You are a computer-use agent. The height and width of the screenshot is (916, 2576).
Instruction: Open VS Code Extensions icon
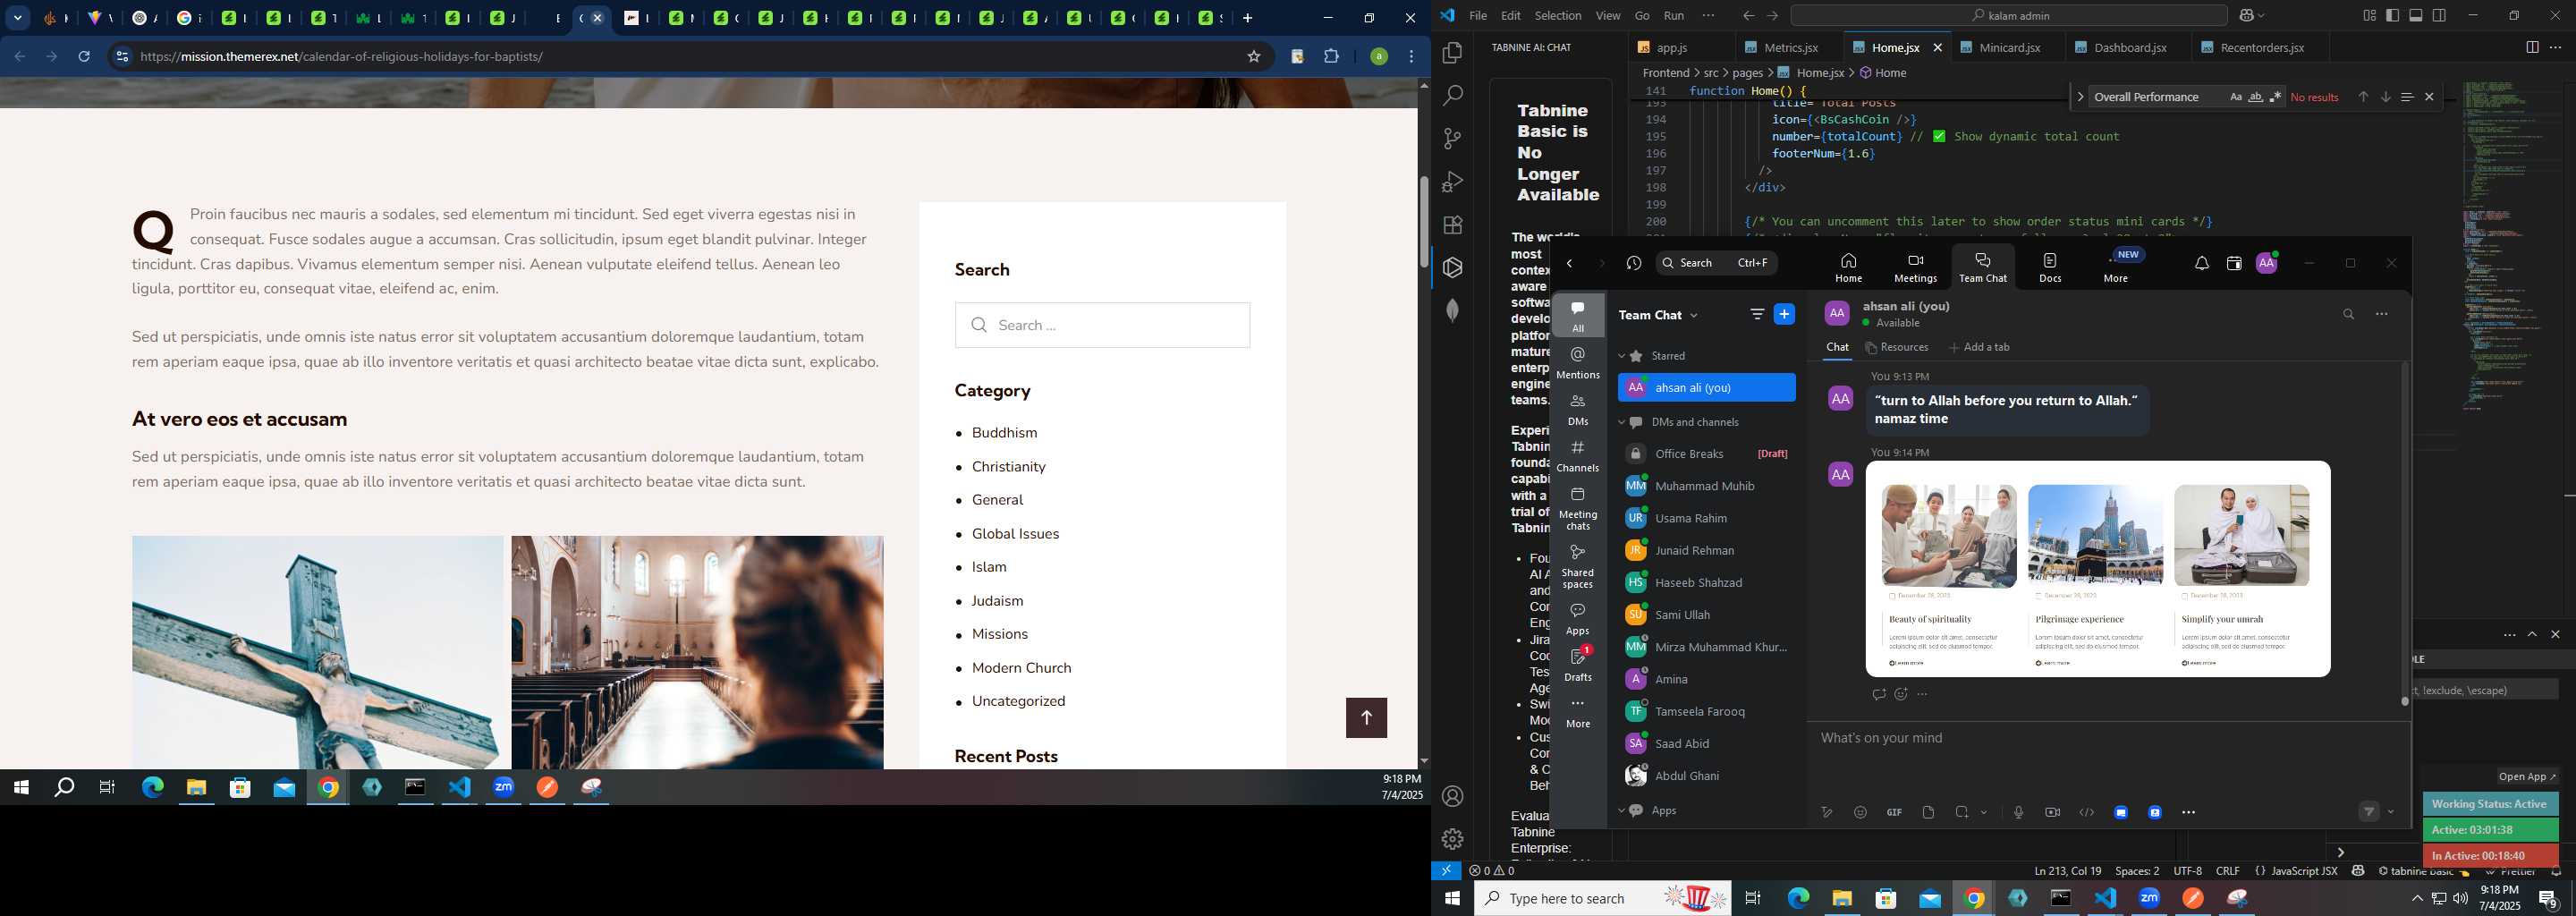point(1452,225)
